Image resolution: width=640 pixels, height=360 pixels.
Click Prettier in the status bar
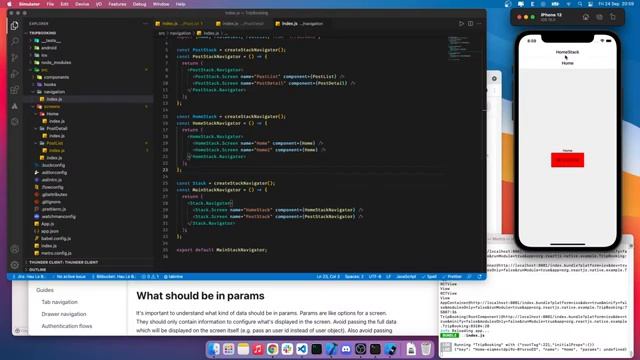pyautogui.click(x=452, y=277)
